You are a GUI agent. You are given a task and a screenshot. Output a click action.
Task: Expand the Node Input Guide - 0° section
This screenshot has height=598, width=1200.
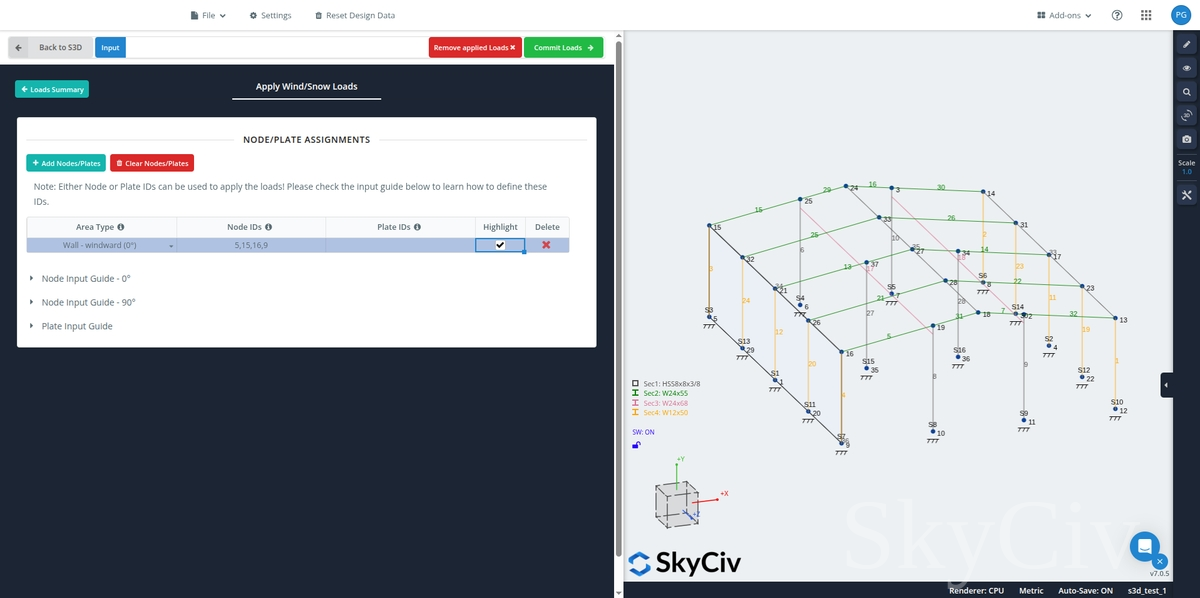click(x=85, y=278)
